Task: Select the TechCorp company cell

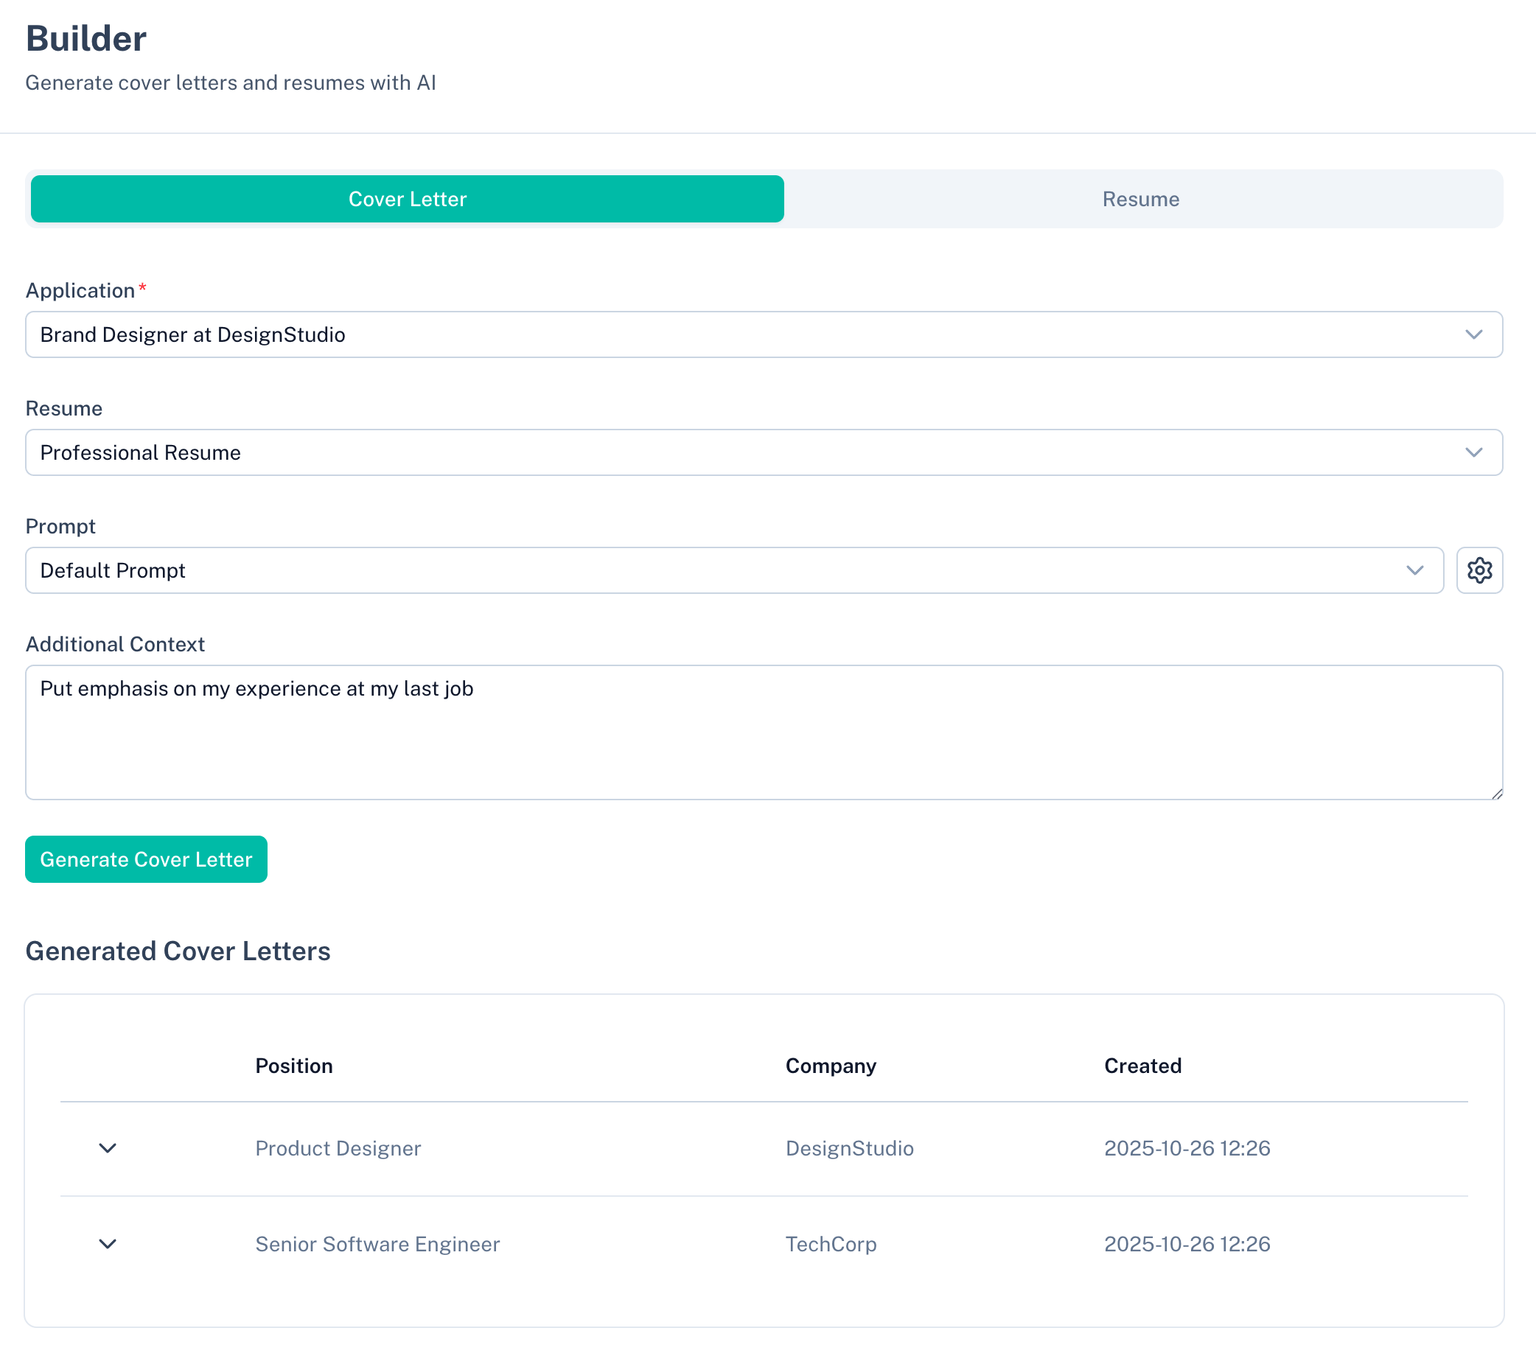Action: [830, 1244]
